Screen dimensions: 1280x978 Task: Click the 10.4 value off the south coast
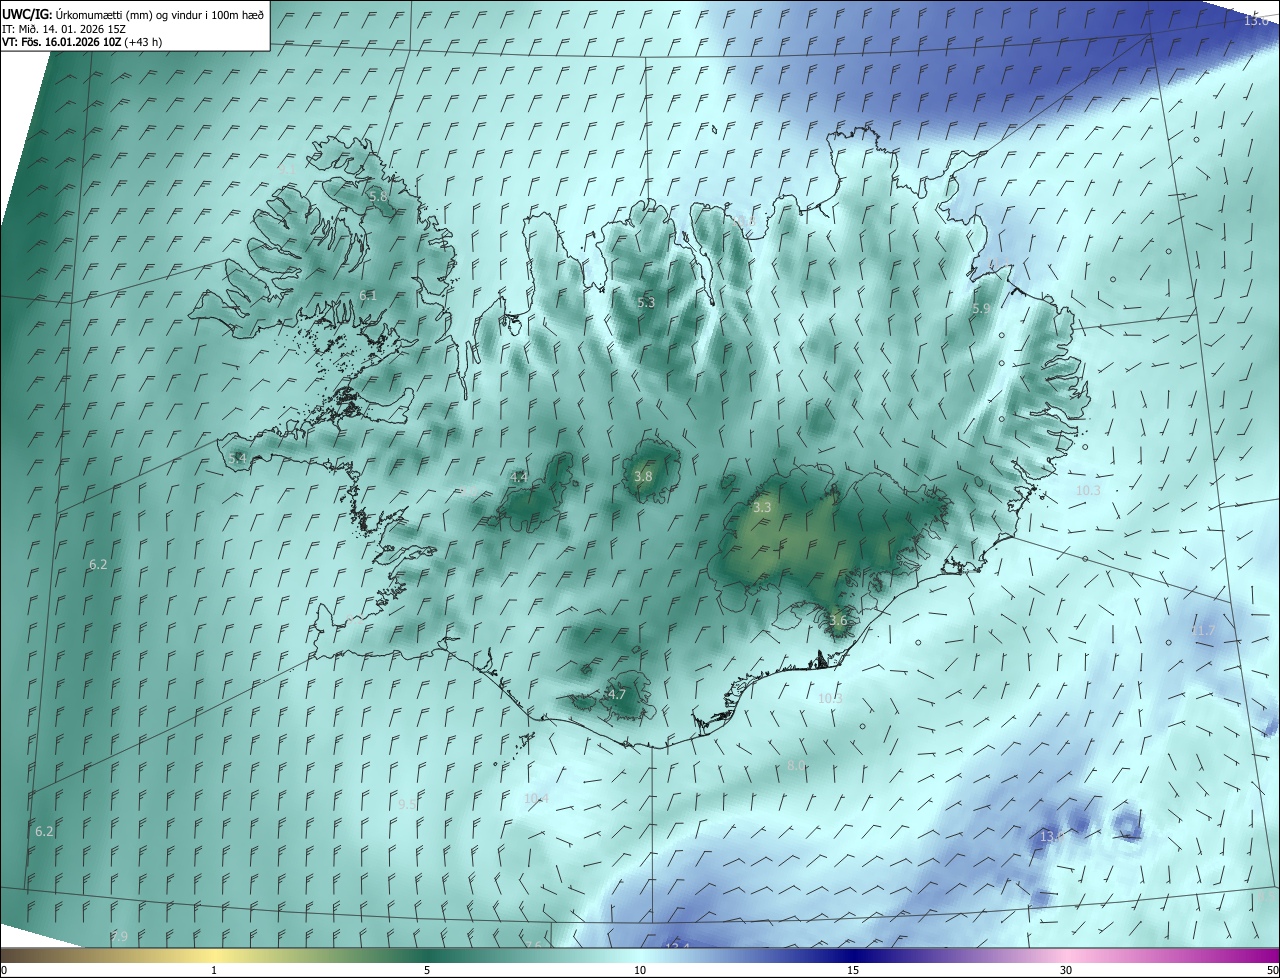[536, 798]
